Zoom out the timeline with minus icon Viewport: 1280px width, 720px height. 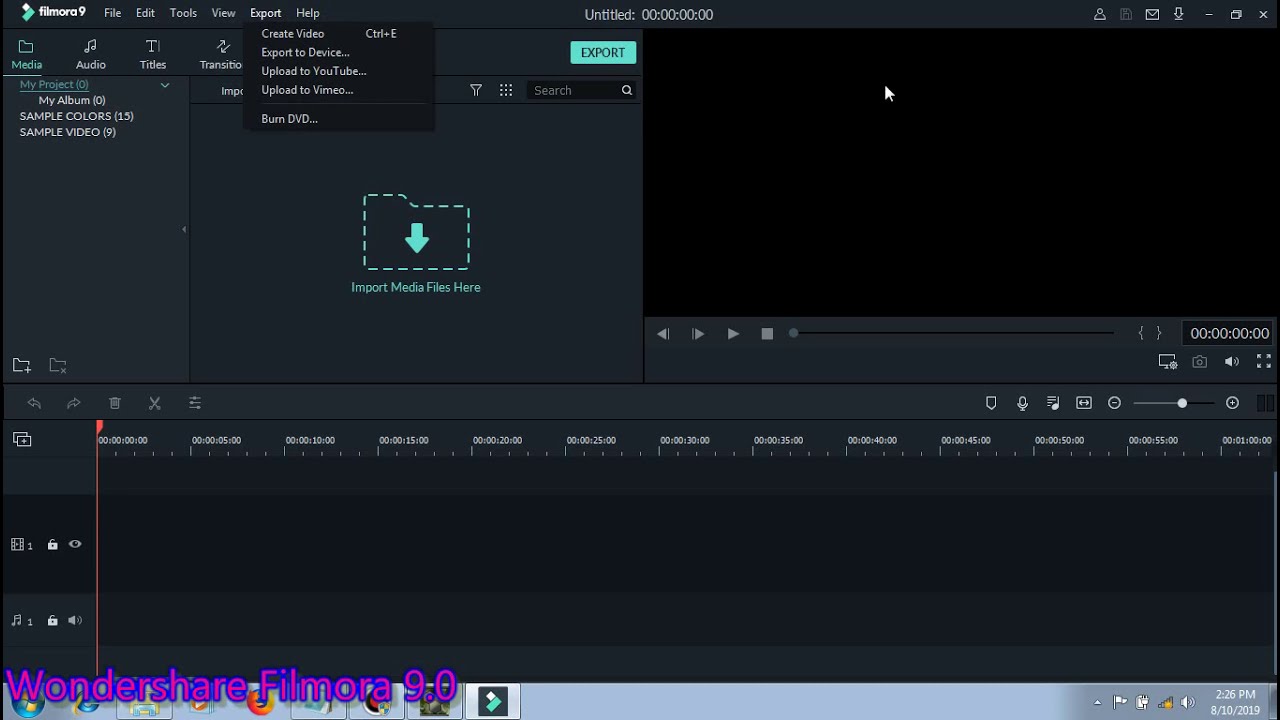(x=1115, y=403)
